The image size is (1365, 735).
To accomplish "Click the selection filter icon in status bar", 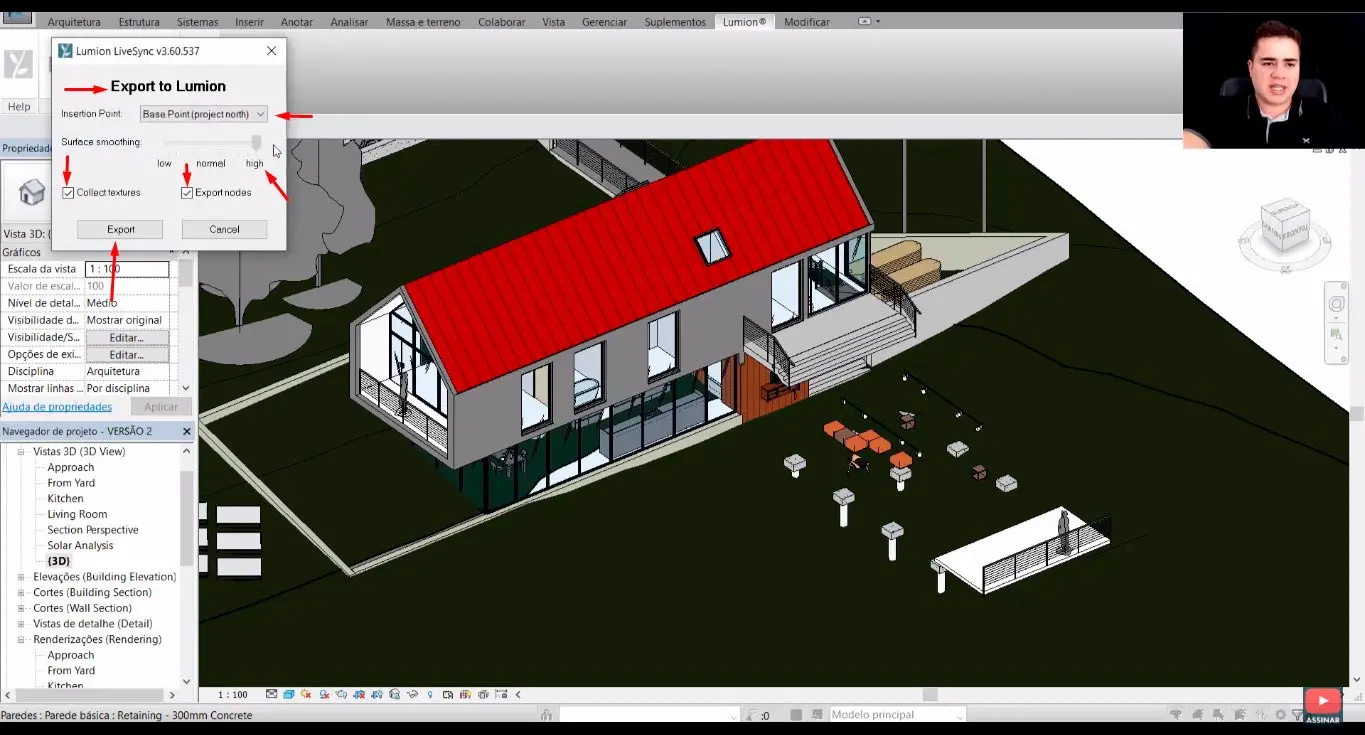I will tap(1297, 715).
